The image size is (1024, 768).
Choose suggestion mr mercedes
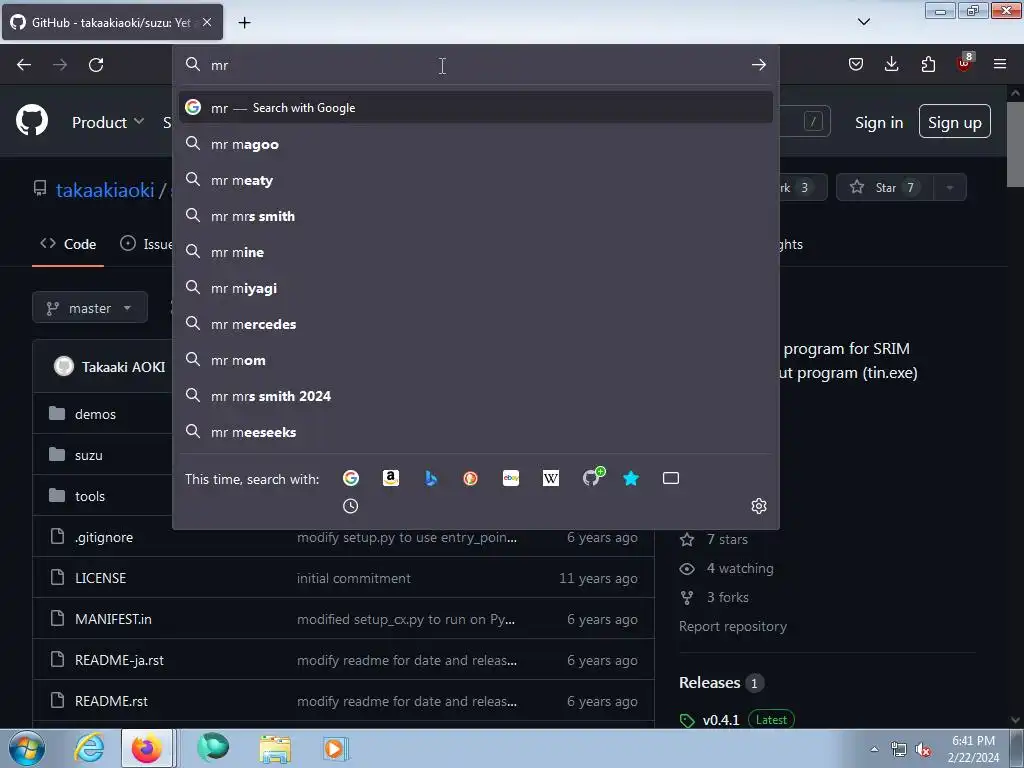(x=475, y=323)
